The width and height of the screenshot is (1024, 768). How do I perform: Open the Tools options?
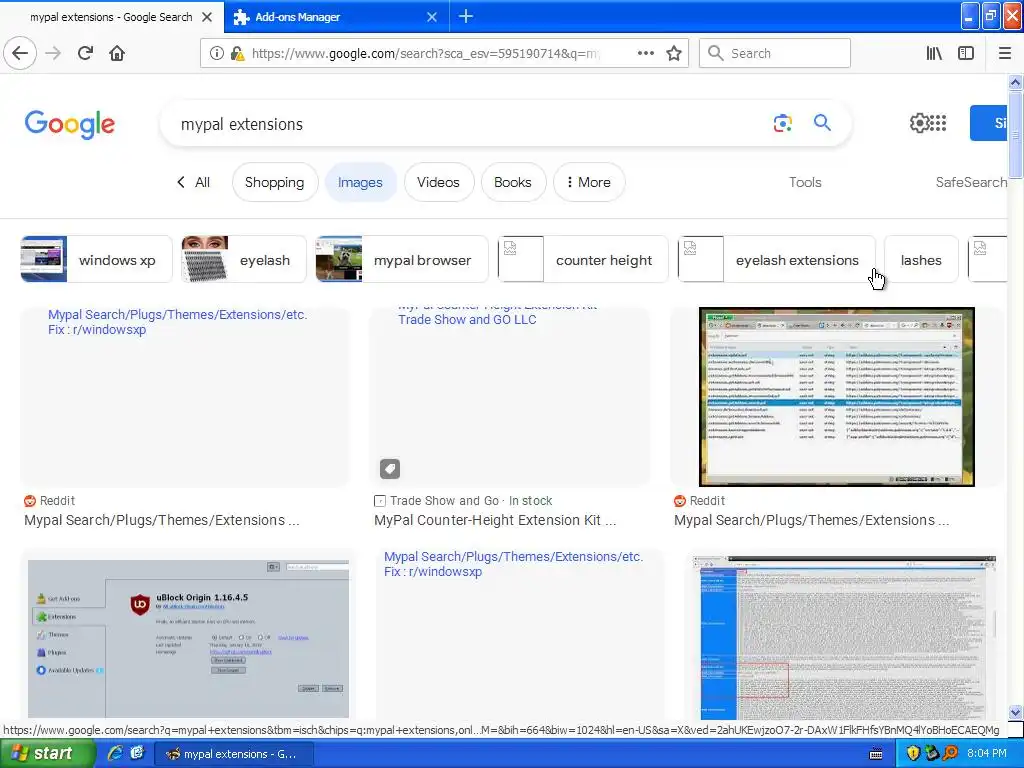point(805,182)
